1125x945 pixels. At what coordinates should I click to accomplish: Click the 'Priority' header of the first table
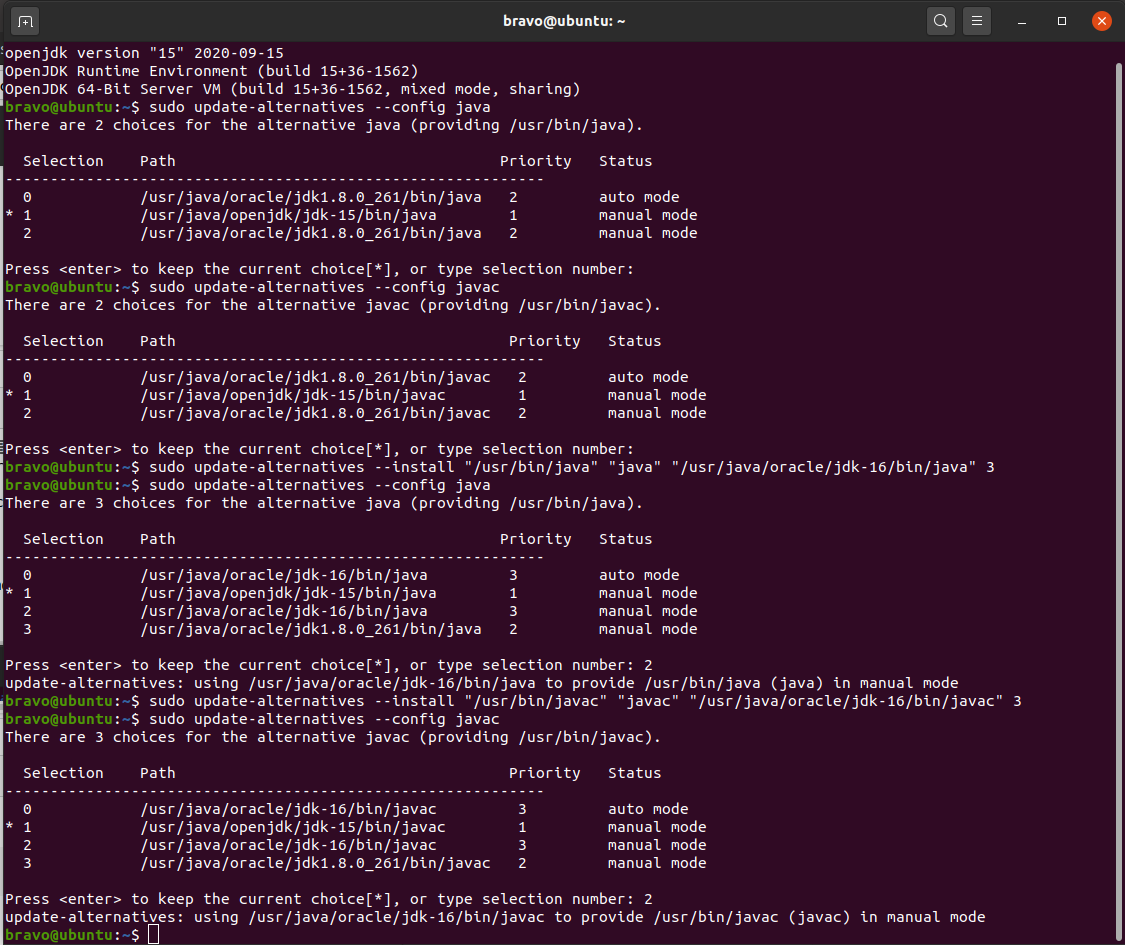click(535, 161)
